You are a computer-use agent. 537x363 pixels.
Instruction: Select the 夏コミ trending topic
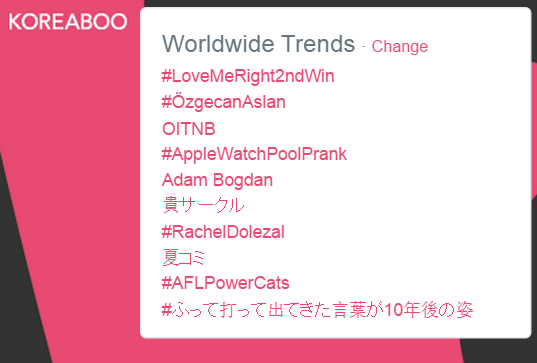183,258
